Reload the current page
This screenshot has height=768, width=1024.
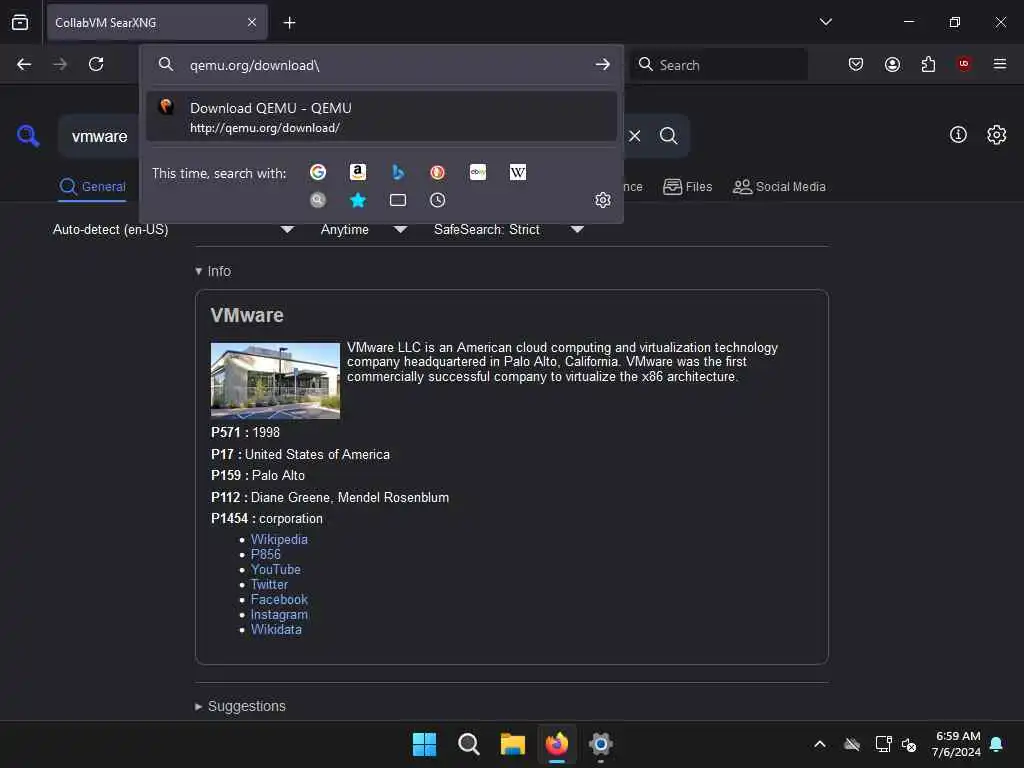click(96, 64)
